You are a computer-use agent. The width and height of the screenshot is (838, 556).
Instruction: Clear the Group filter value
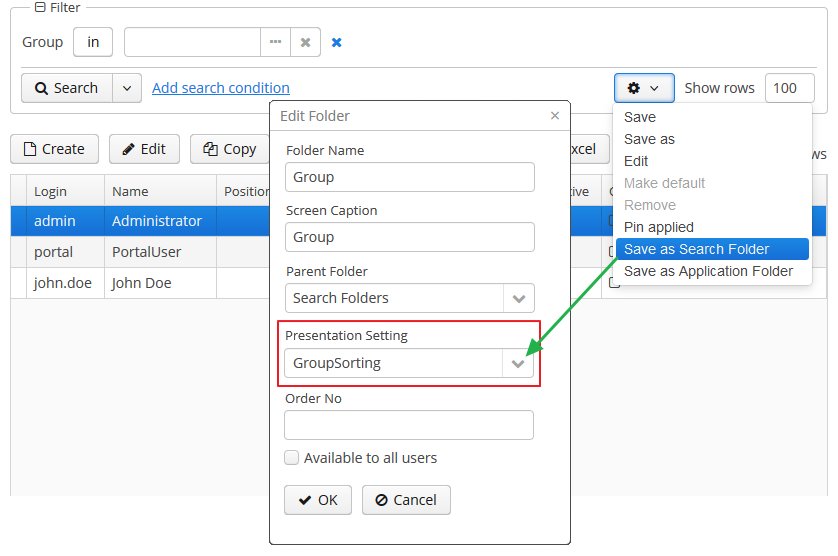click(x=305, y=42)
